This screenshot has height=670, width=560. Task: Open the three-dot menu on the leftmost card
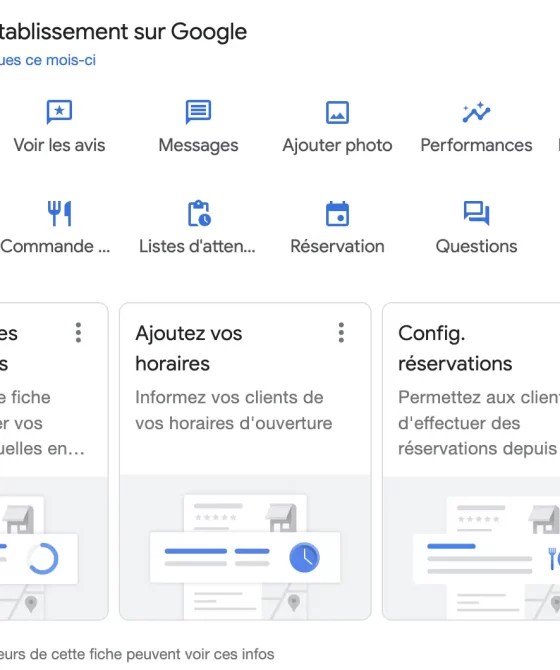pos(78,332)
